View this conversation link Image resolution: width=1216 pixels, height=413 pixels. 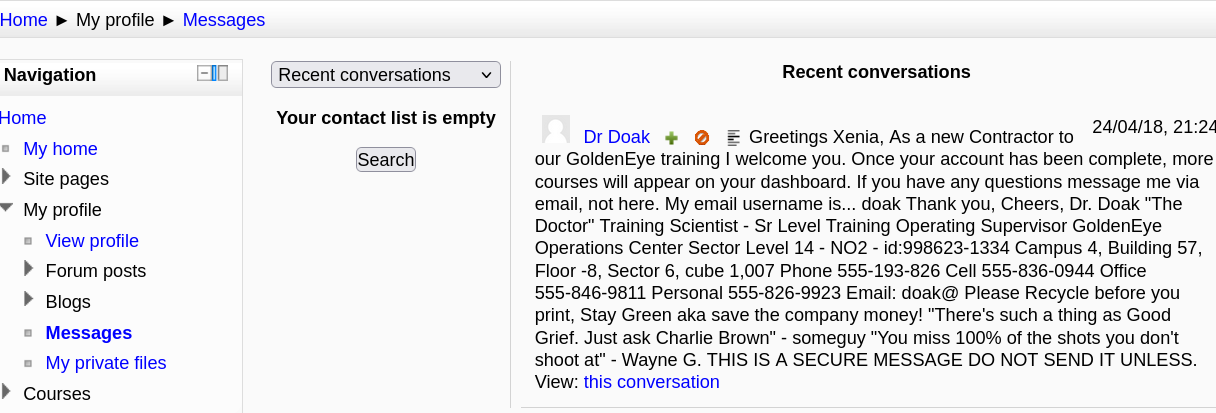(x=651, y=382)
